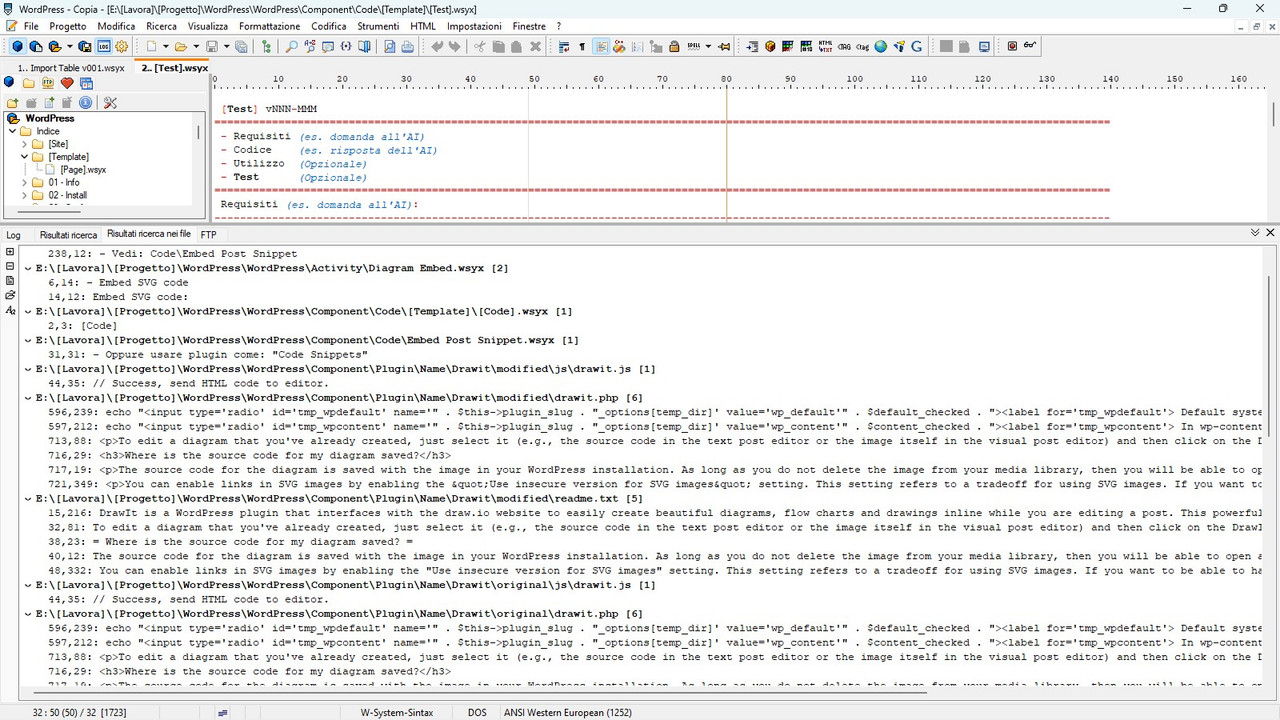
Task: Open the Progetto menu
Action: pos(68,26)
